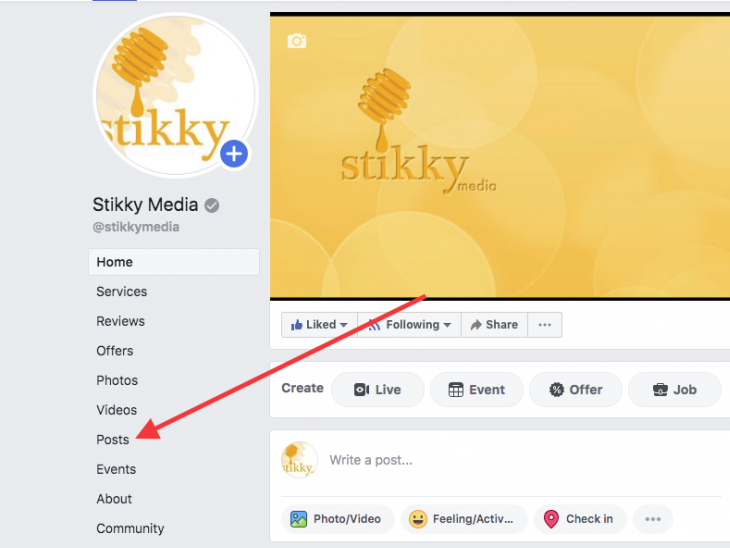Create an Offer
Image resolution: width=730 pixels, height=548 pixels.
click(x=576, y=389)
